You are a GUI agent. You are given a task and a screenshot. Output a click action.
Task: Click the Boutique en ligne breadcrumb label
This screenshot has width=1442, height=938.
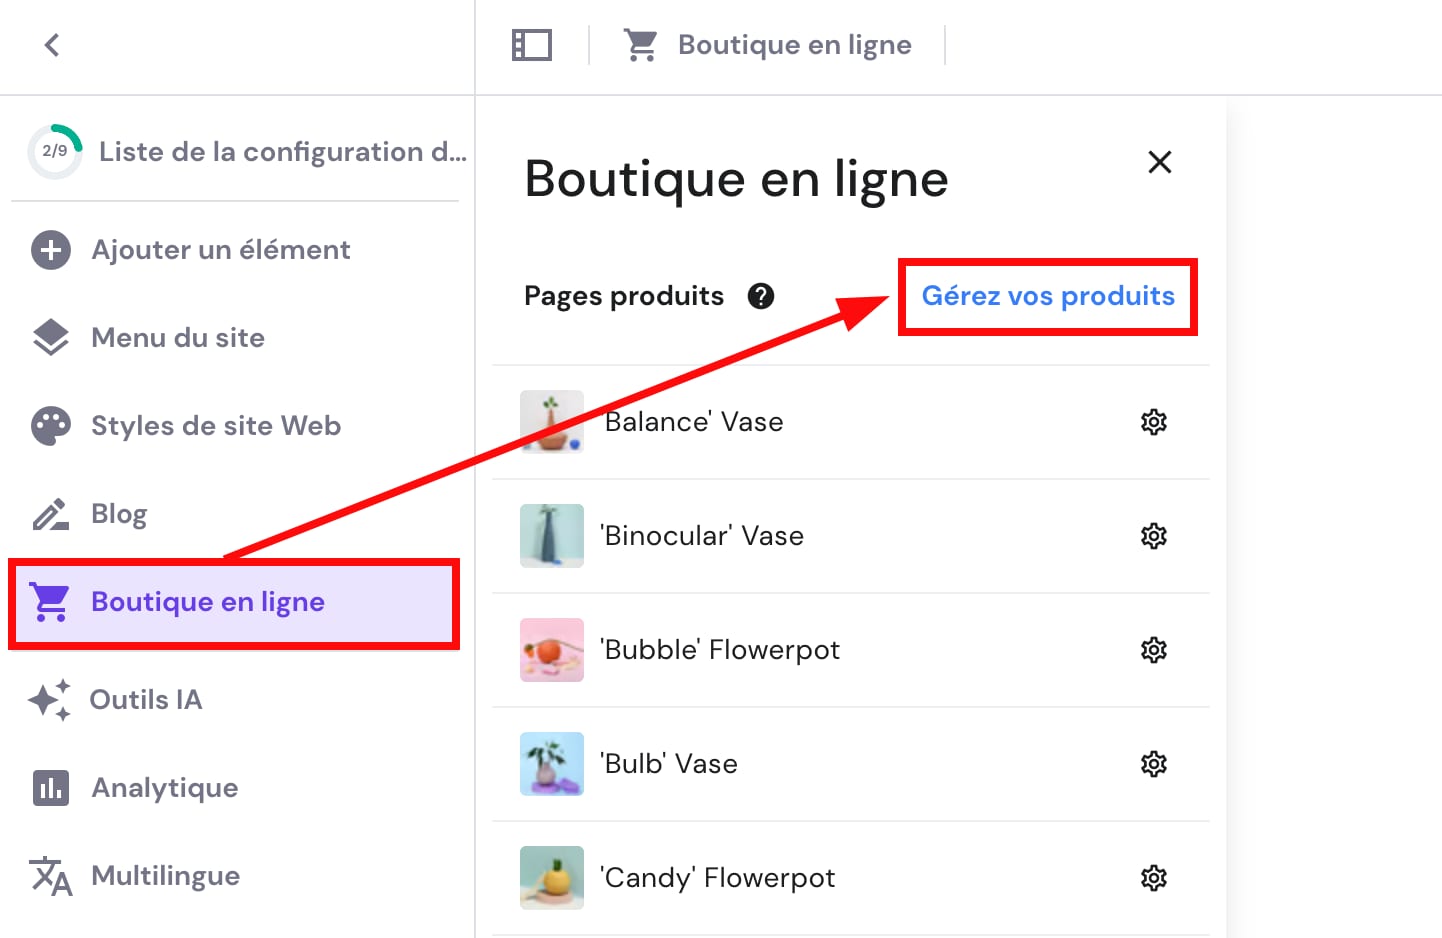tap(794, 44)
